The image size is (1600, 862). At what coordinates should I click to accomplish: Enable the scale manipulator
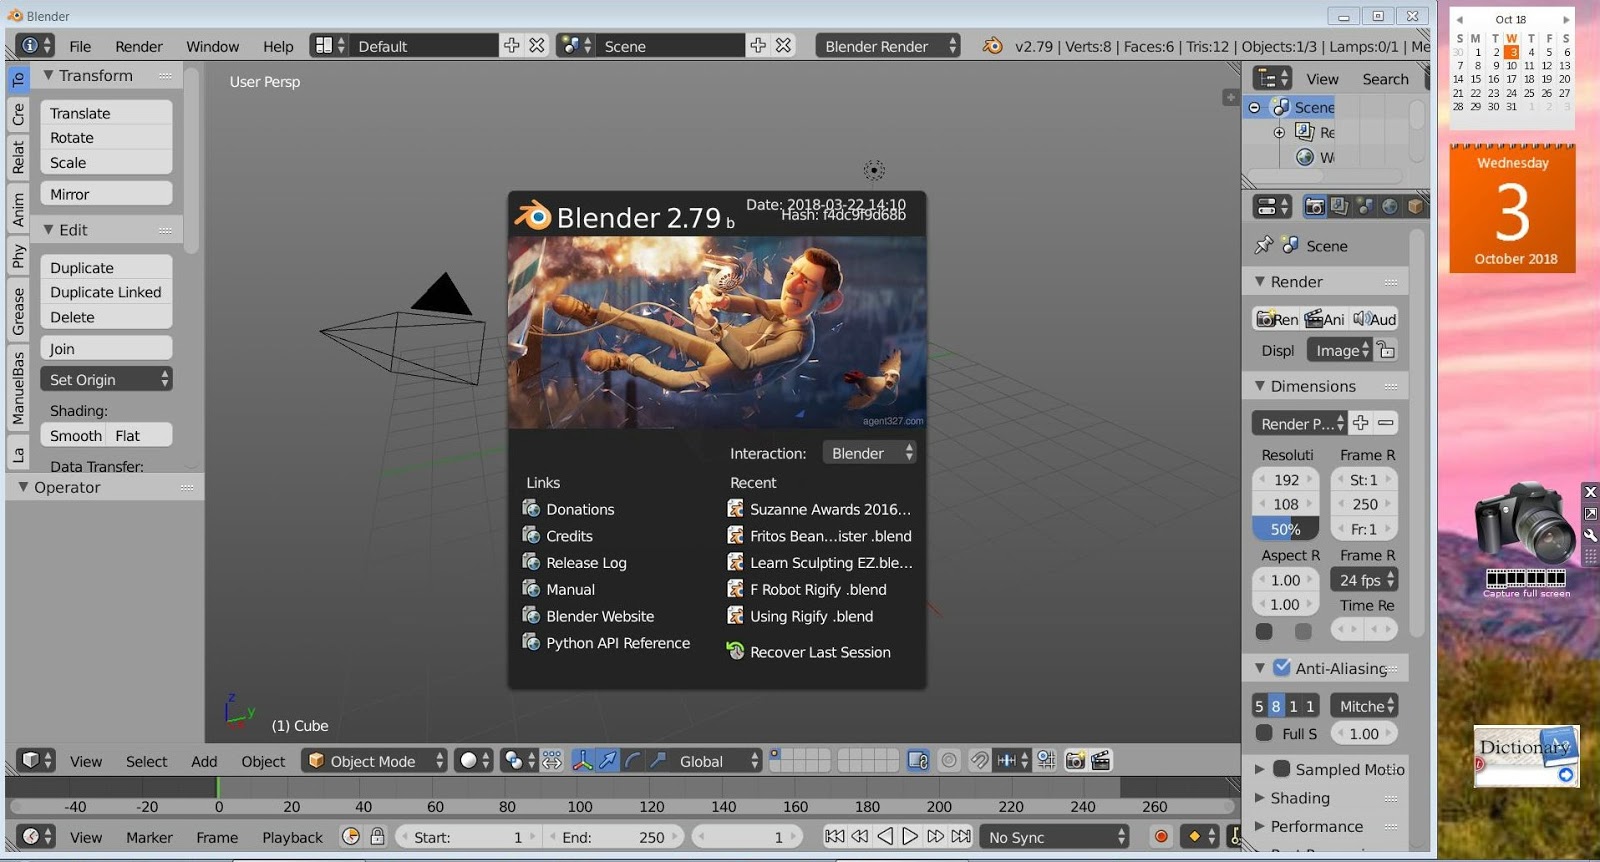658,761
